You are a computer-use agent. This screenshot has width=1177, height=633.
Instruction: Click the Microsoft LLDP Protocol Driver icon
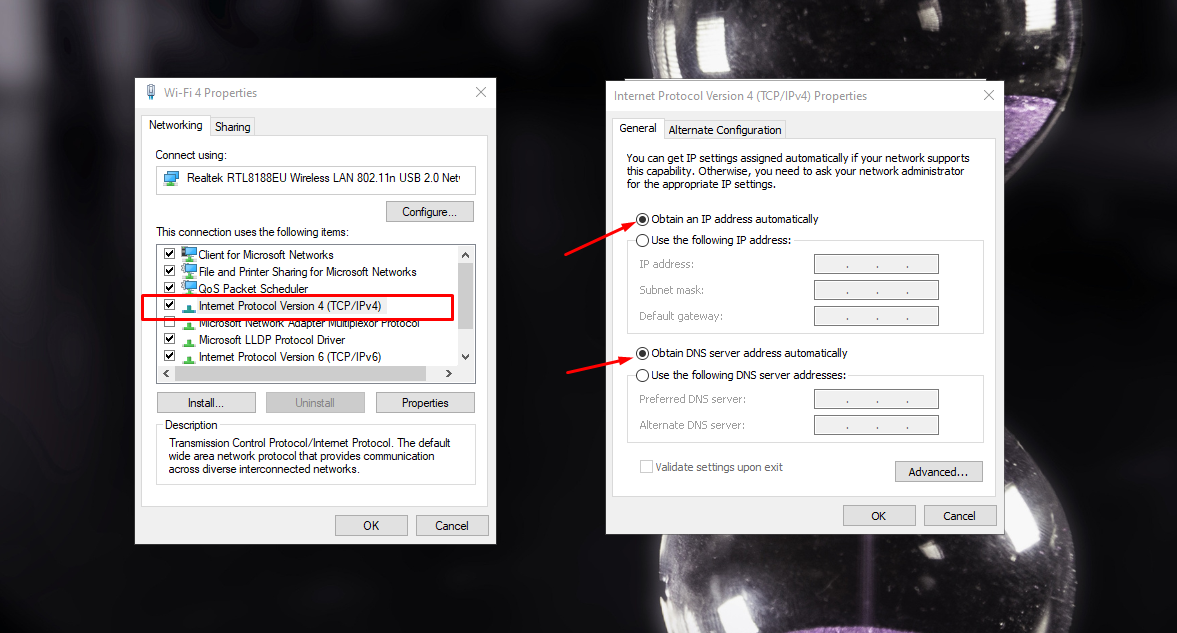189,340
